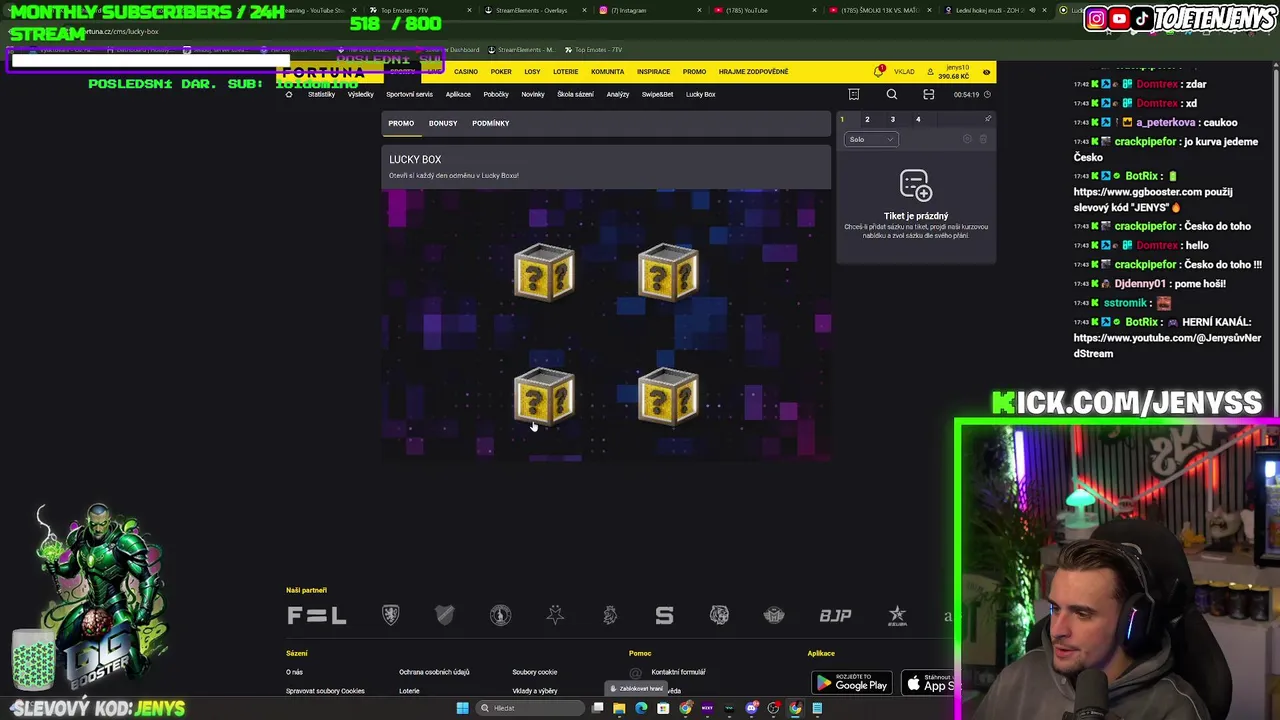Click the ticket trash icon
This screenshot has width=1280, height=720.
[x=983, y=139]
